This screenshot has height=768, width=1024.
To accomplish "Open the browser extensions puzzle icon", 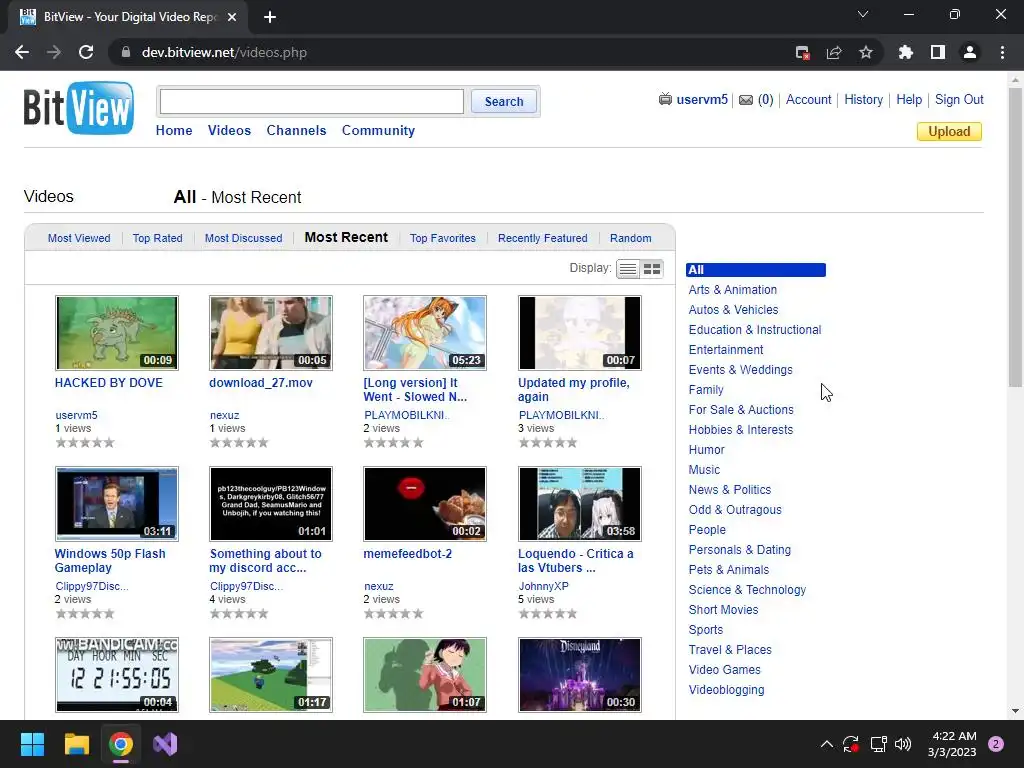I will pyautogui.click(x=905, y=52).
